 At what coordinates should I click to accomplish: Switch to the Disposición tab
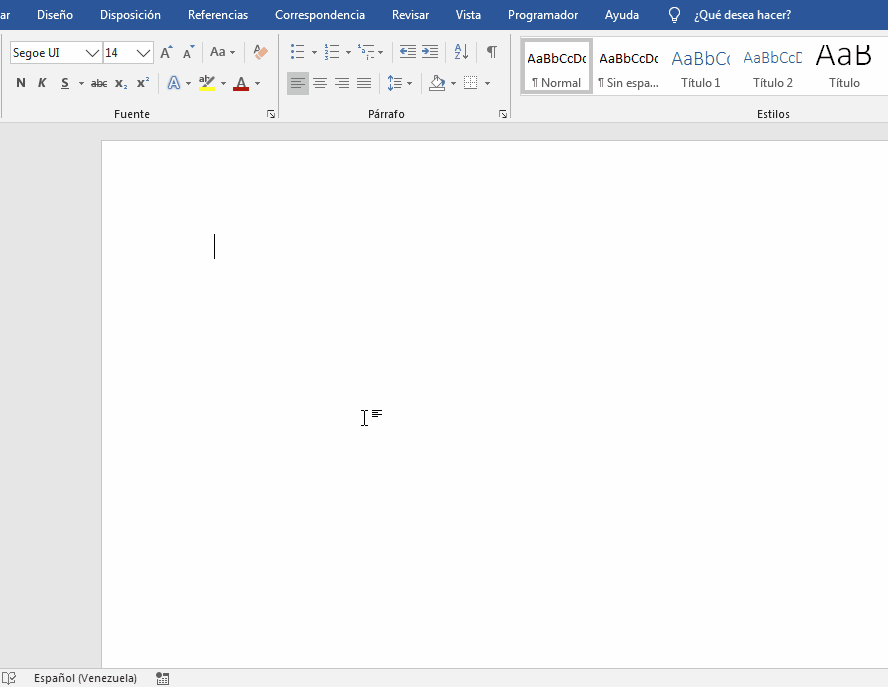(x=130, y=15)
